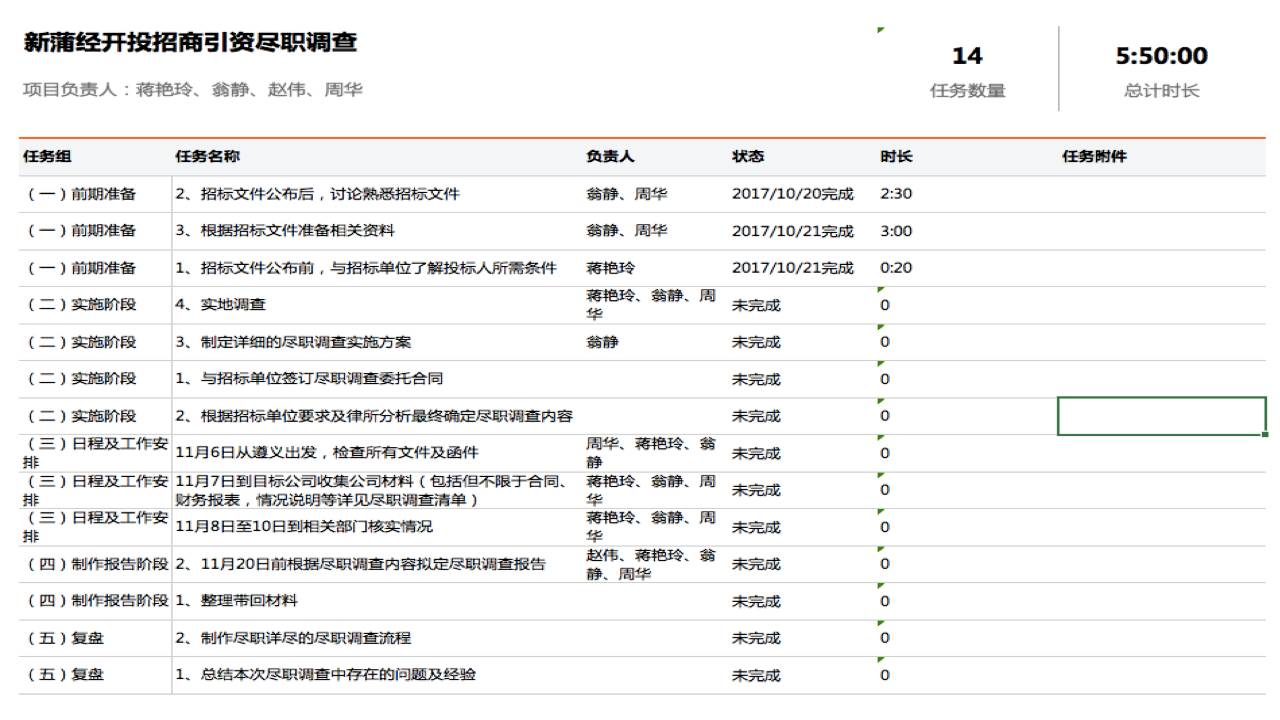Select the cell 2、招标文件公布后，讨论熟悉招标文件
The width and height of the screenshot is (1280, 720).
click(x=318, y=194)
